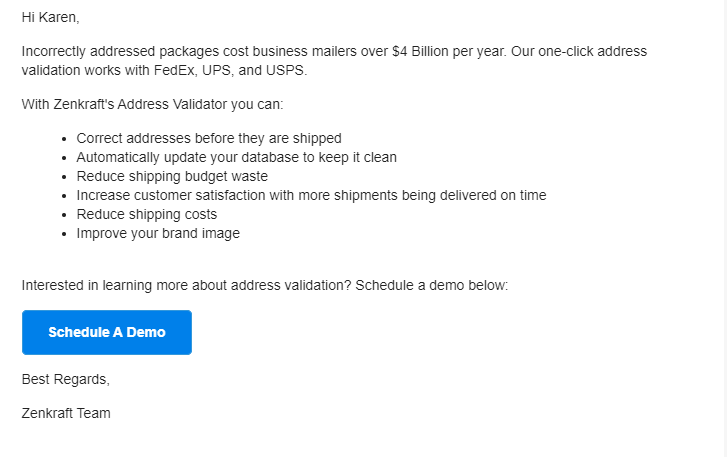Click the "Schedule a demo below:" phrase
The width and height of the screenshot is (727, 457).
(432, 285)
